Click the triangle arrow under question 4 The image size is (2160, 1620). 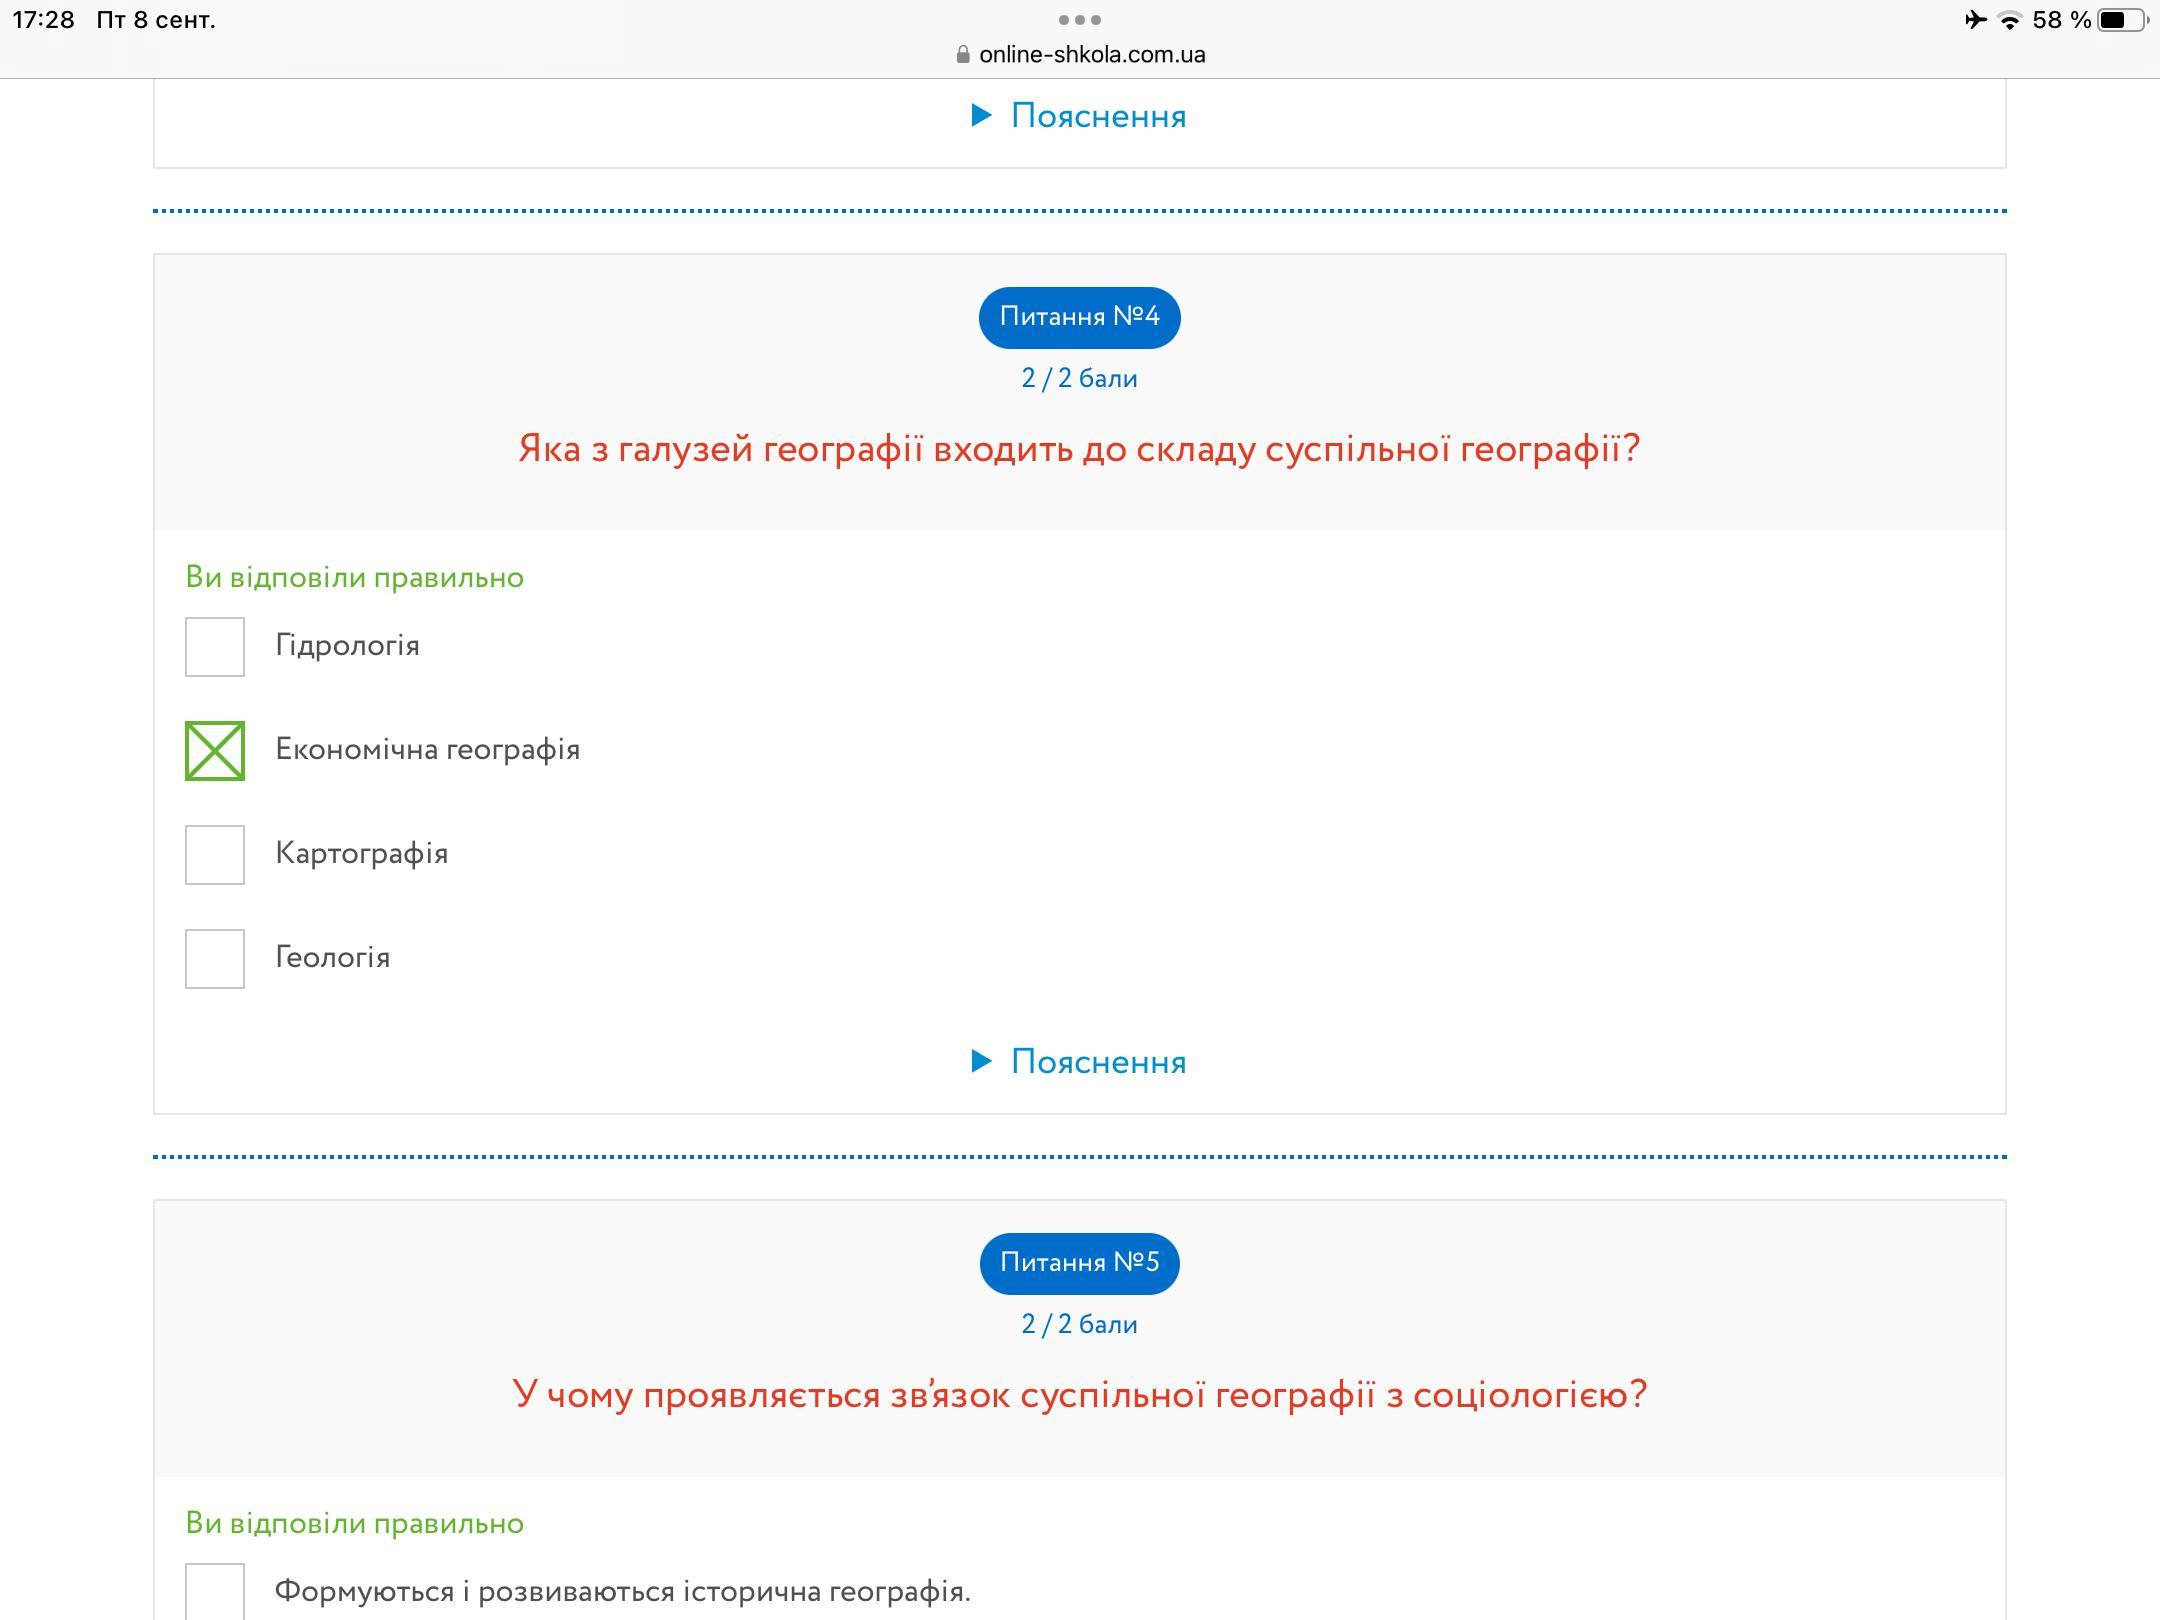click(981, 1061)
